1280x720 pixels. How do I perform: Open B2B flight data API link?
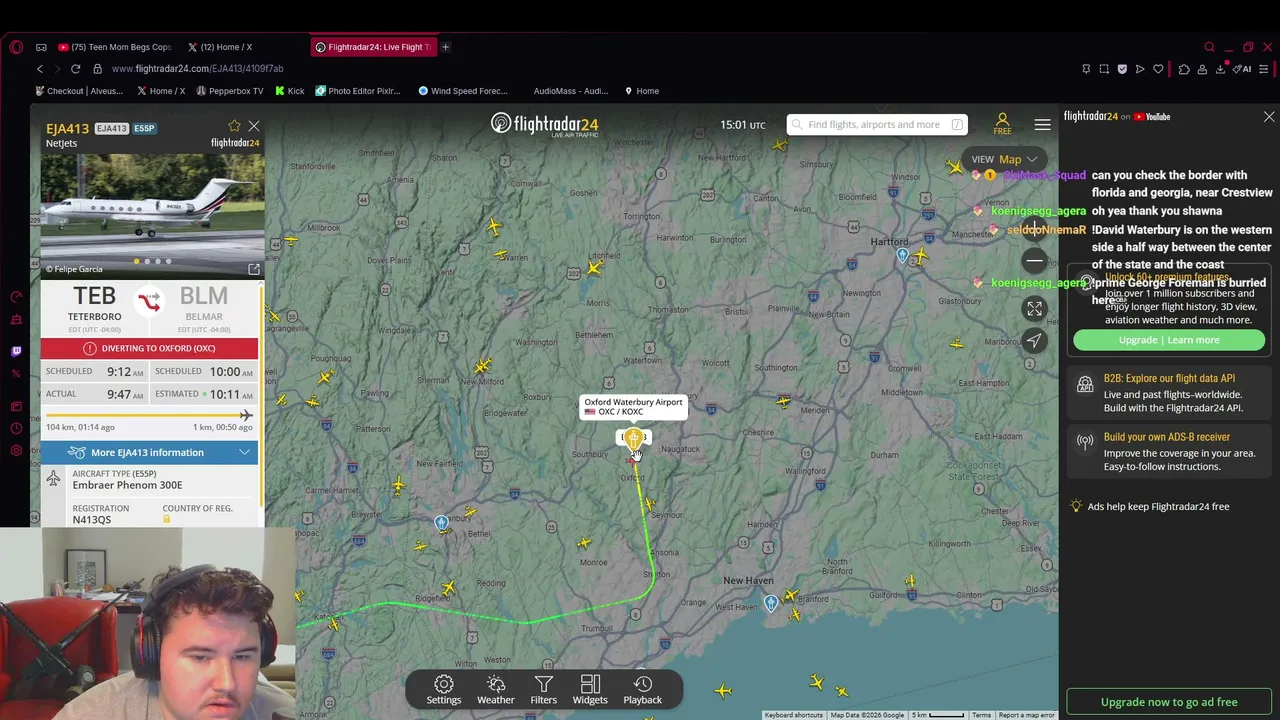coord(1169,393)
